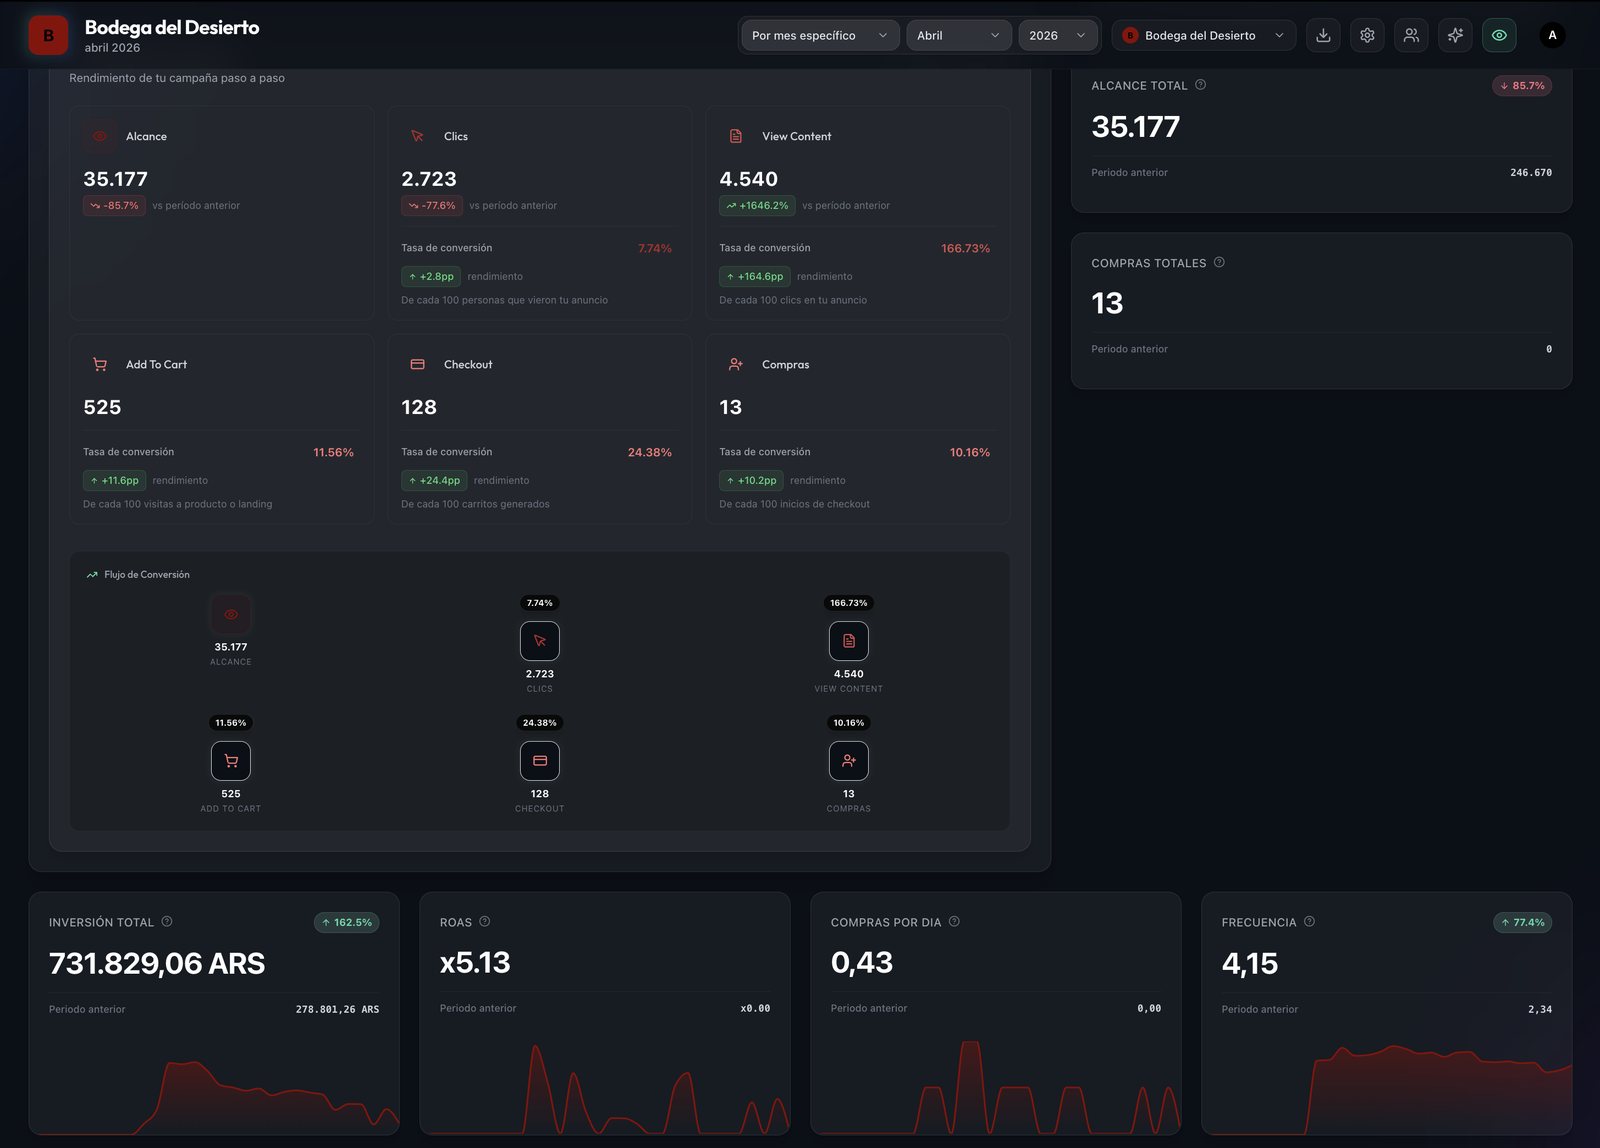Click trend icon beside Flujo de Conversión

click(92, 575)
